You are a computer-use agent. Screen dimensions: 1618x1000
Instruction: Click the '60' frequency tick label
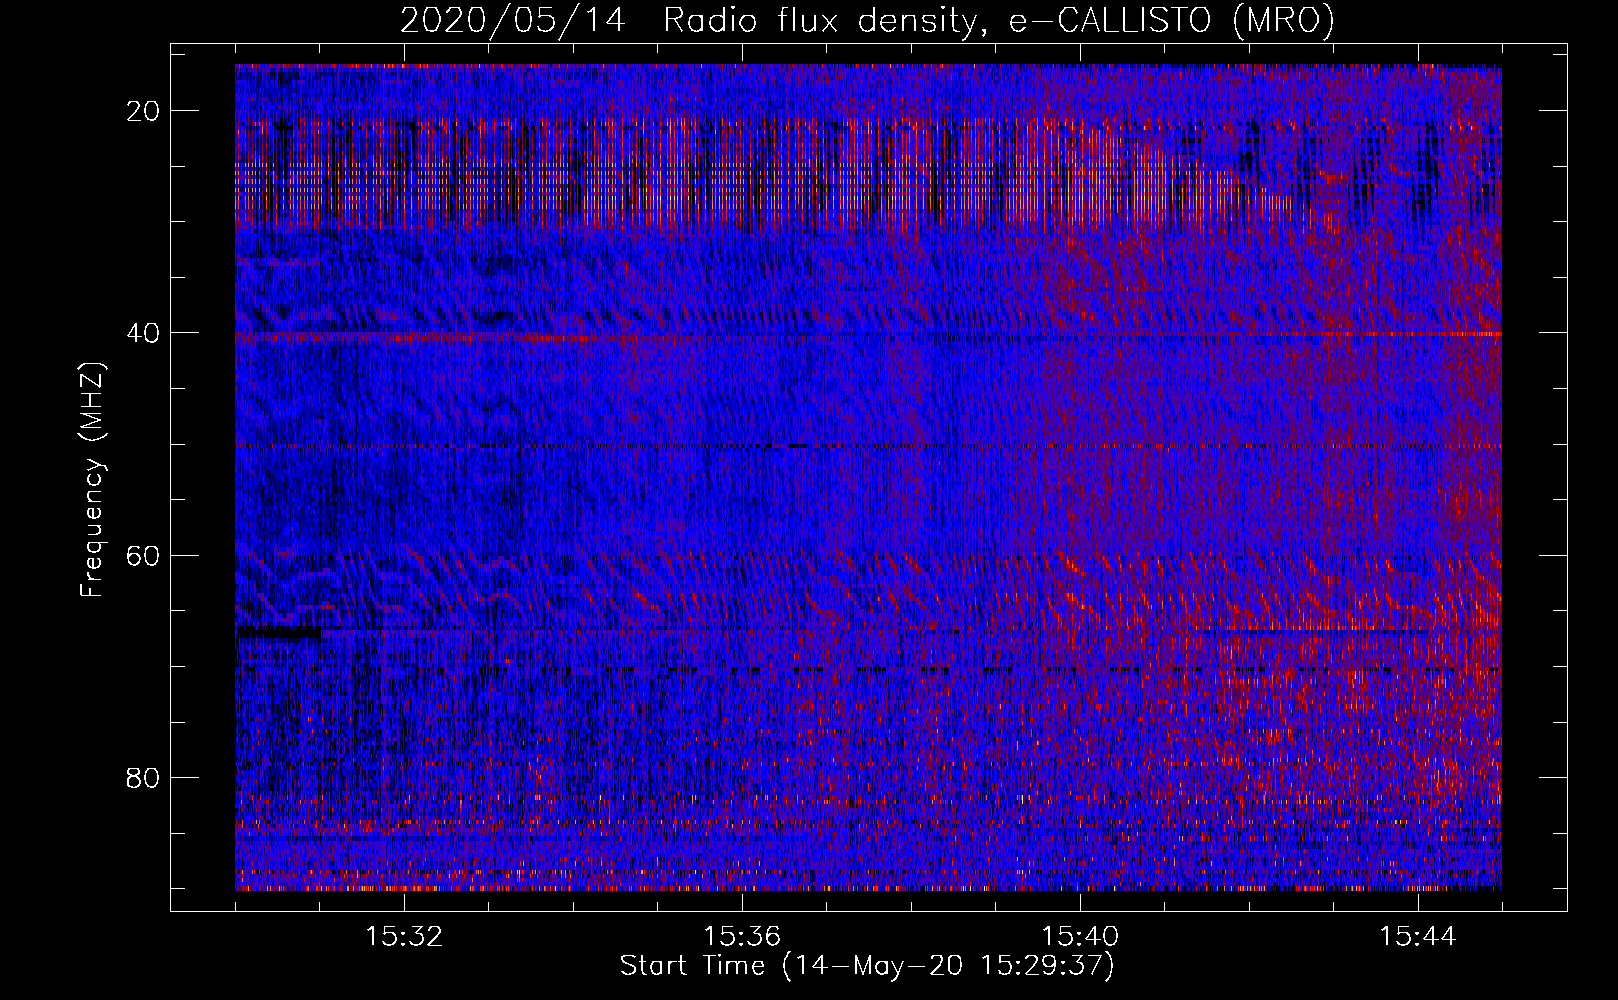click(x=144, y=555)
